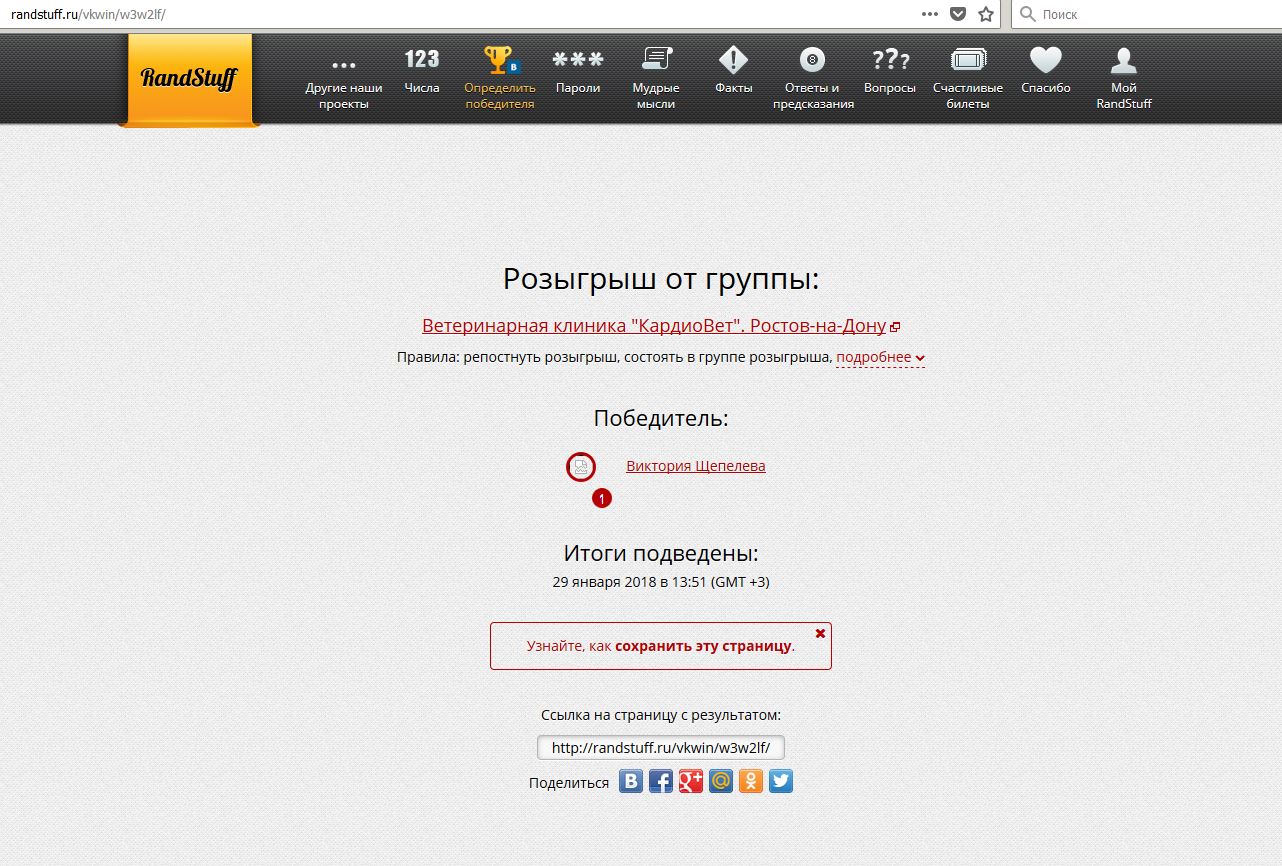The image size is (1282, 866).
Task: Click the Pocket save icon
Action: [x=958, y=14]
